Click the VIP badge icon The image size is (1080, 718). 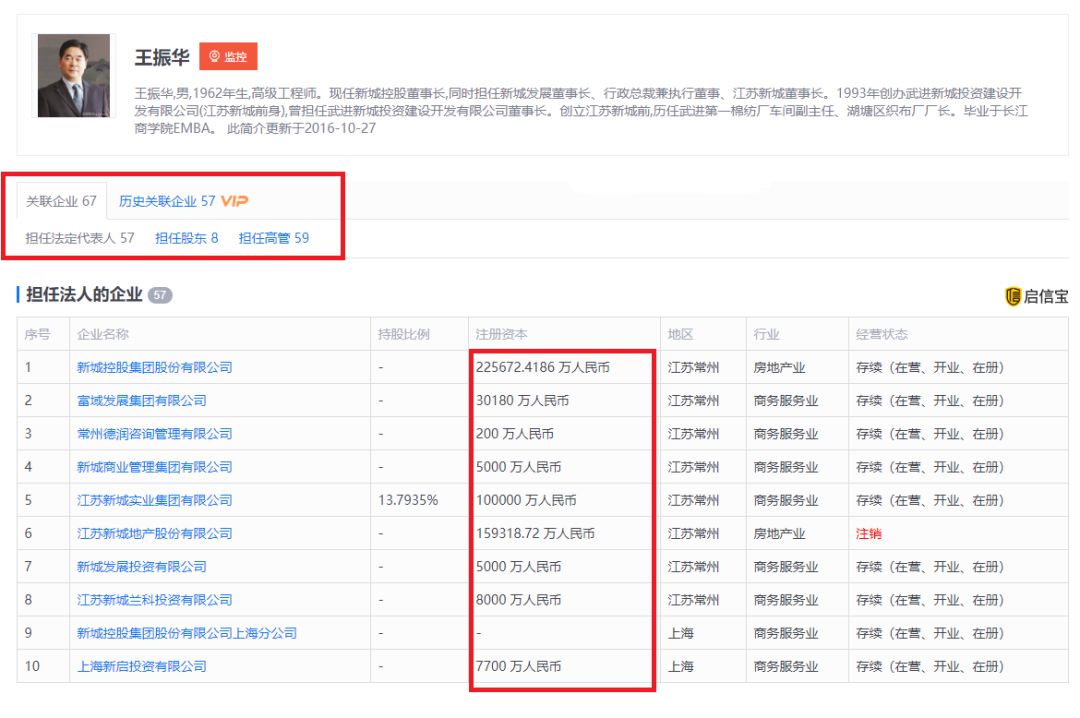[234, 201]
